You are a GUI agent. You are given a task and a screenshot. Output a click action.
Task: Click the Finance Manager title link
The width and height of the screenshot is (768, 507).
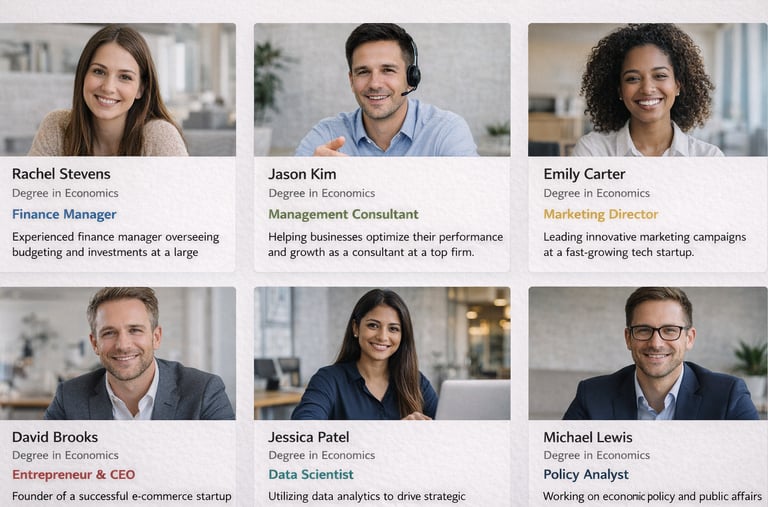click(x=64, y=214)
